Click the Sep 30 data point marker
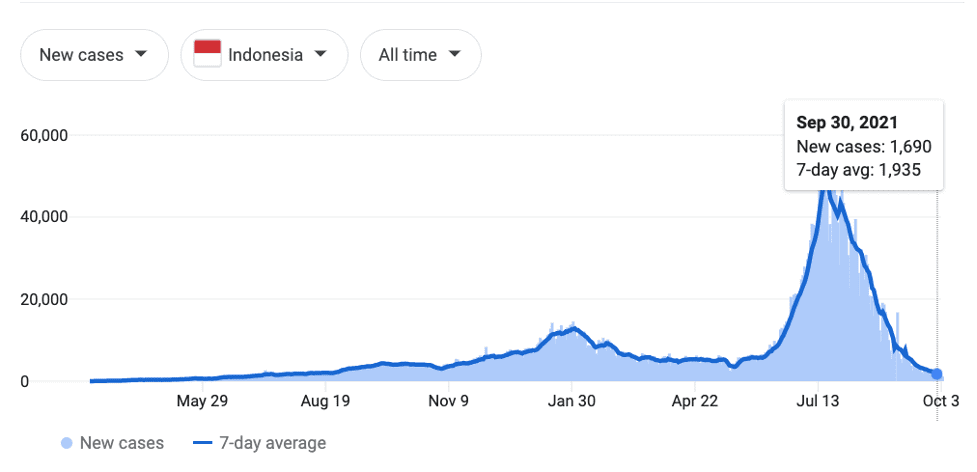This screenshot has width=977, height=472. 936,374
